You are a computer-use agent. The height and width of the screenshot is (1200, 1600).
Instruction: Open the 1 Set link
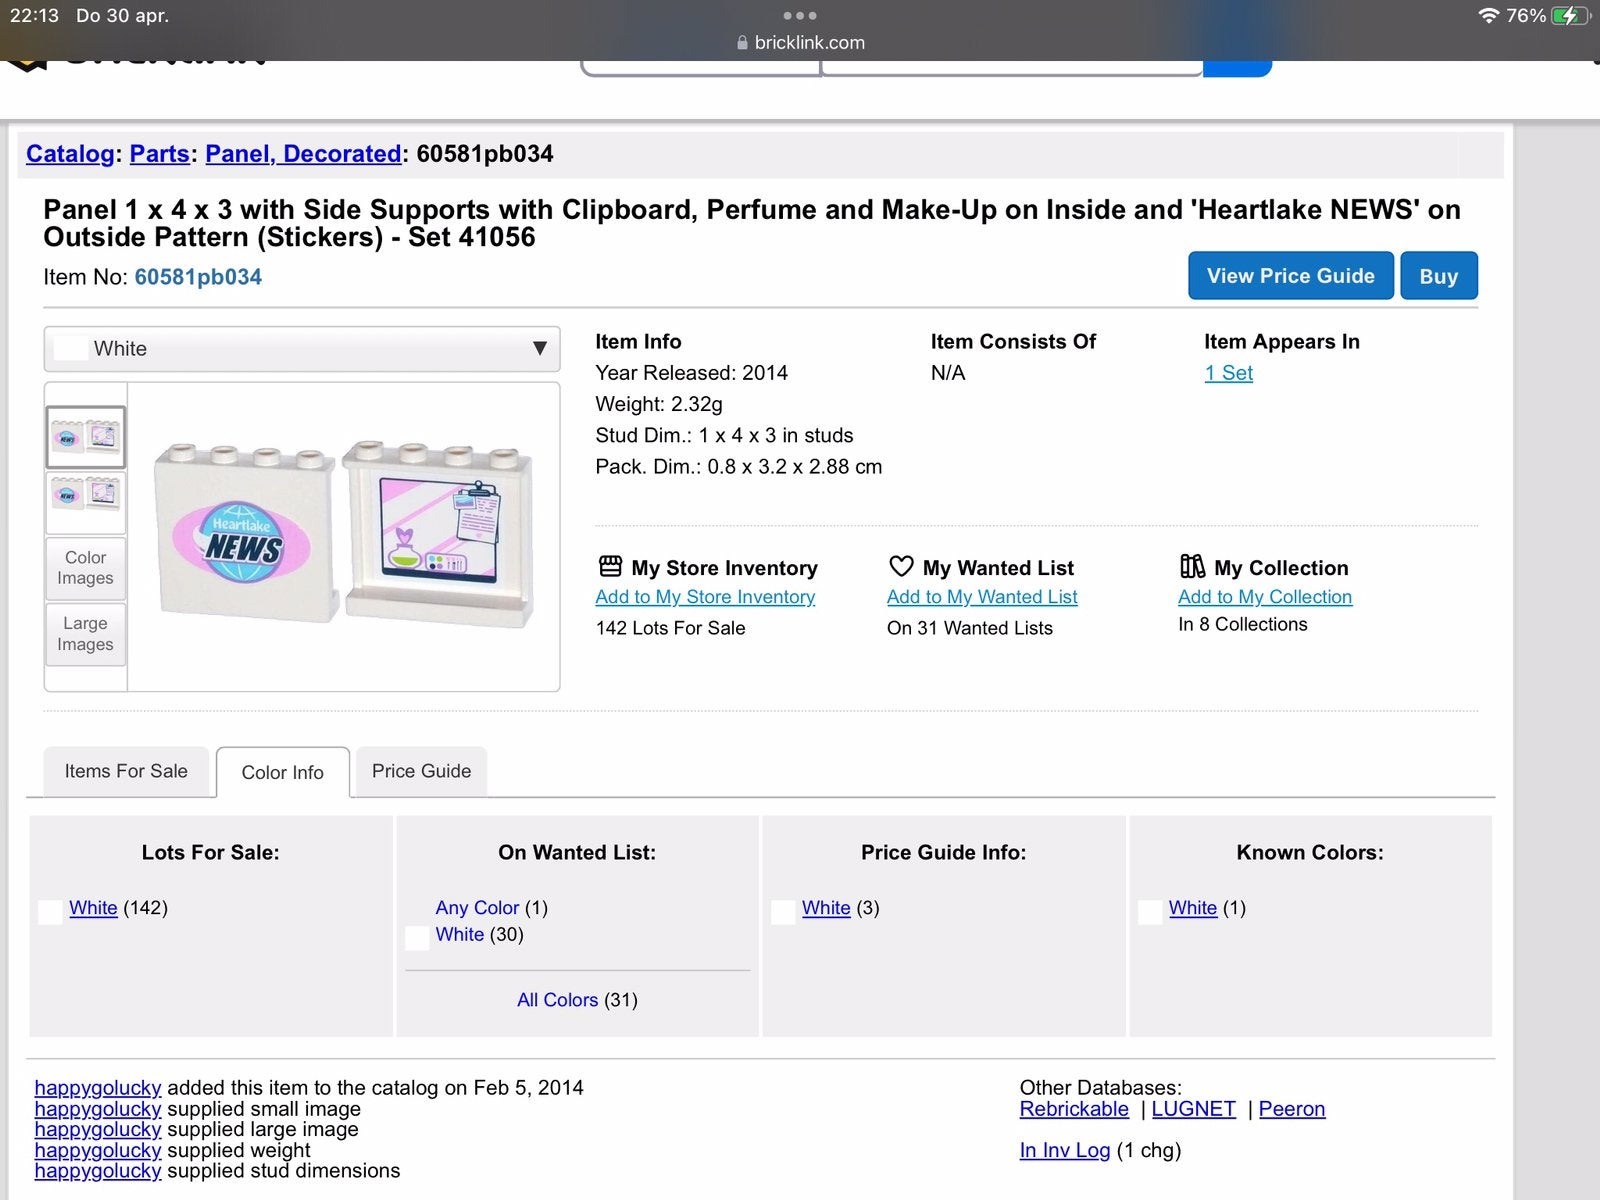coord(1229,373)
